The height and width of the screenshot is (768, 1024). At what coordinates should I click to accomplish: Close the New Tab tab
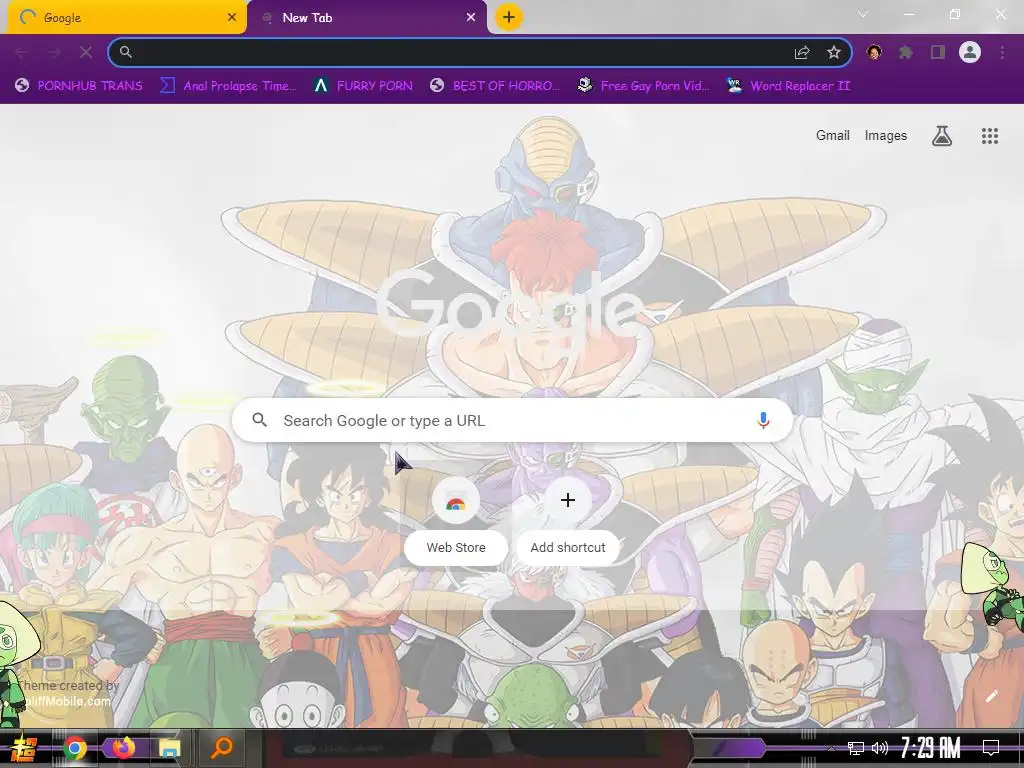pyautogui.click(x=471, y=18)
